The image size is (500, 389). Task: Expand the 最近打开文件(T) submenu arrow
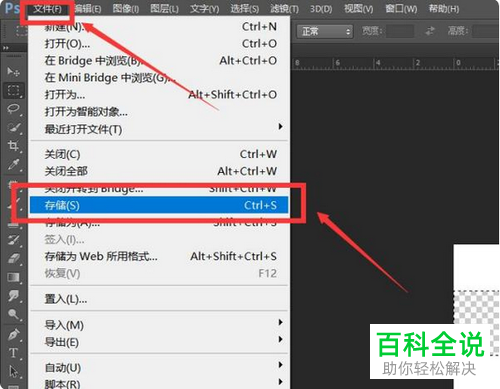click(281, 127)
